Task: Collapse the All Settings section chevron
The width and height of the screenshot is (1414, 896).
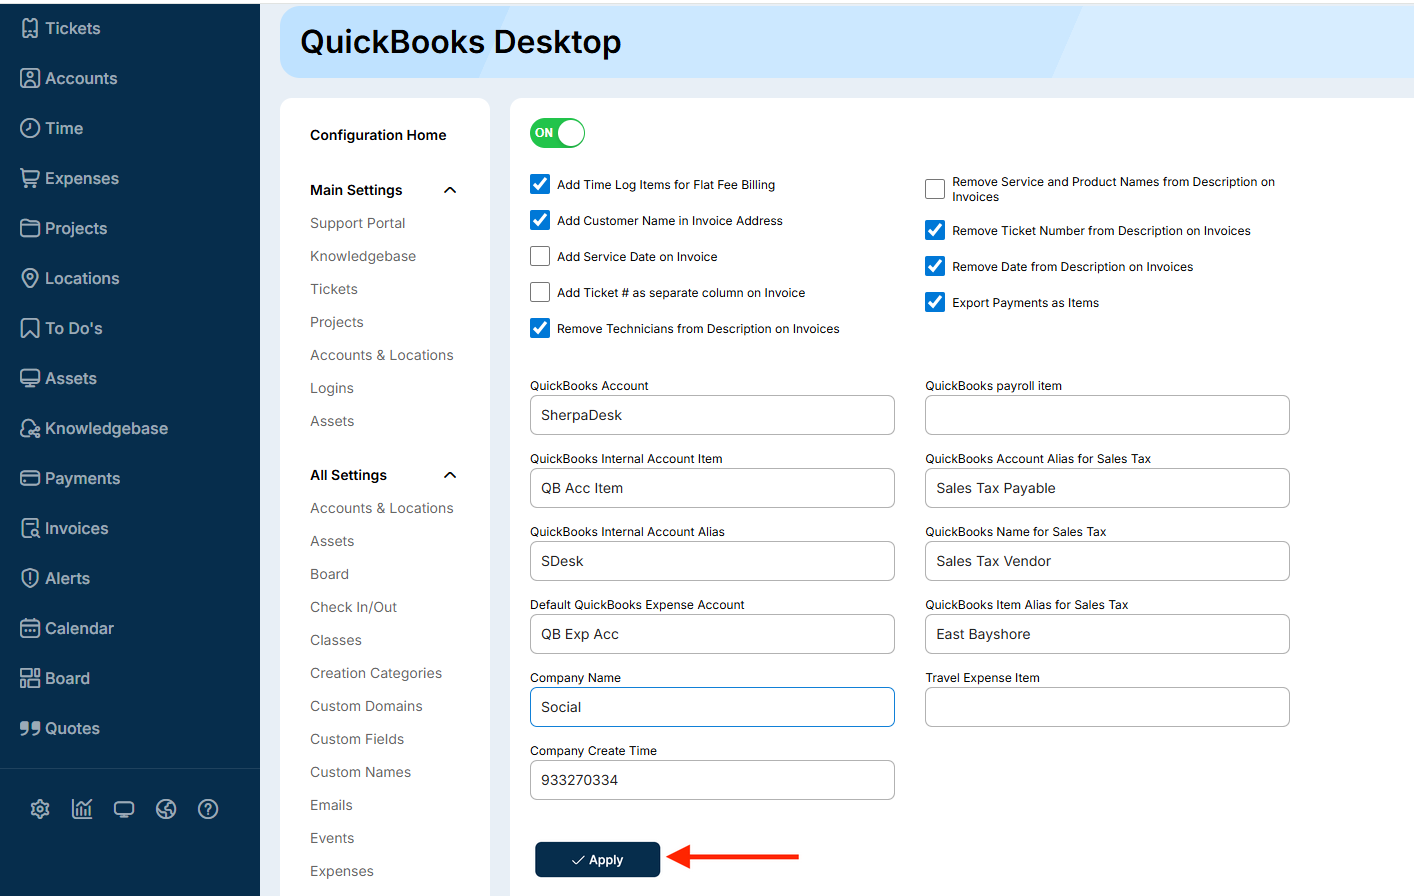Action: (x=450, y=475)
